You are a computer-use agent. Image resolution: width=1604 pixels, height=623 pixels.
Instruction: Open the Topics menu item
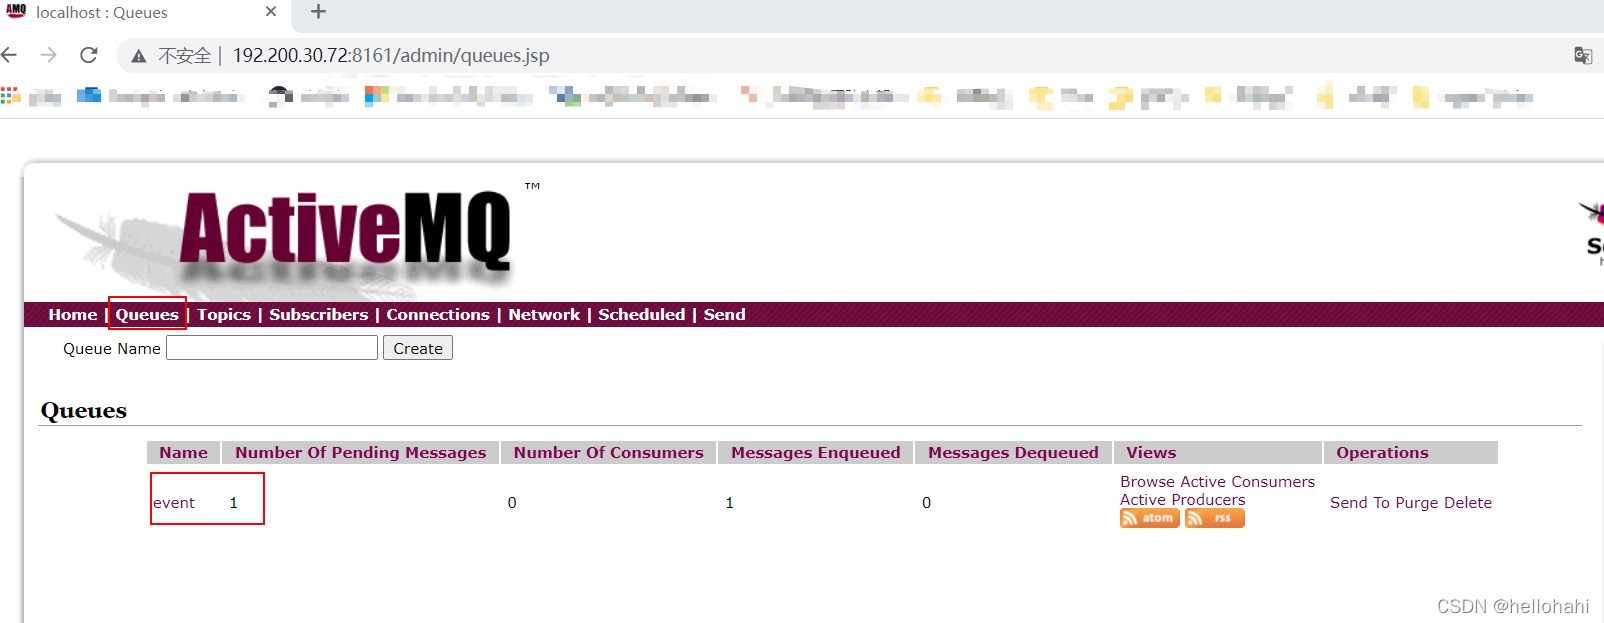point(224,314)
